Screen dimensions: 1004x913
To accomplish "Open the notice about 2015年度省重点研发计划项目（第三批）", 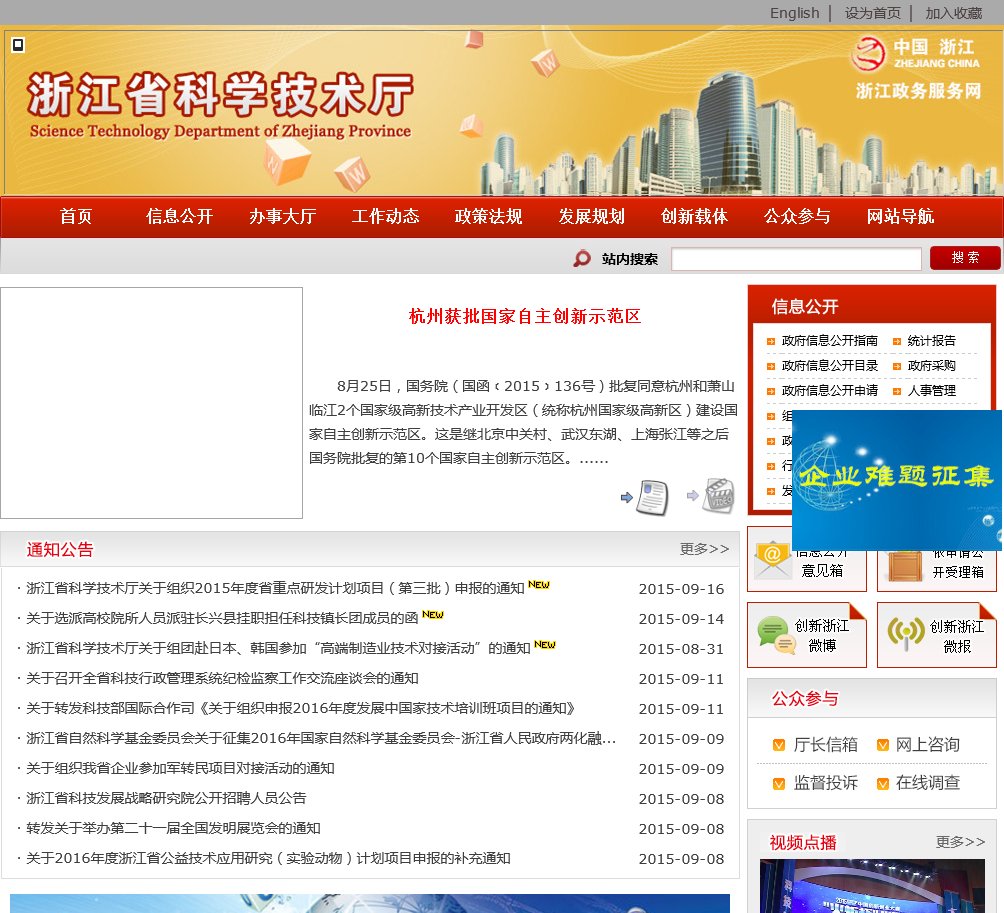I will pyautogui.click(x=275, y=588).
